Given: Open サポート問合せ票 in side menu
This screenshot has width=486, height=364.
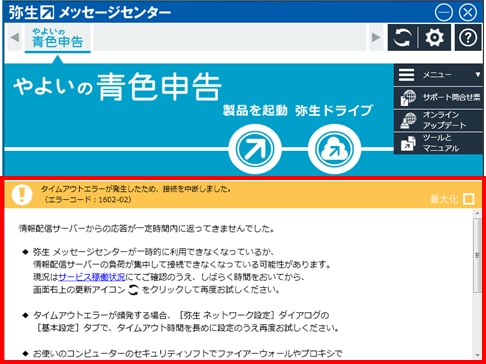Looking at the screenshot, I should pos(439,97).
